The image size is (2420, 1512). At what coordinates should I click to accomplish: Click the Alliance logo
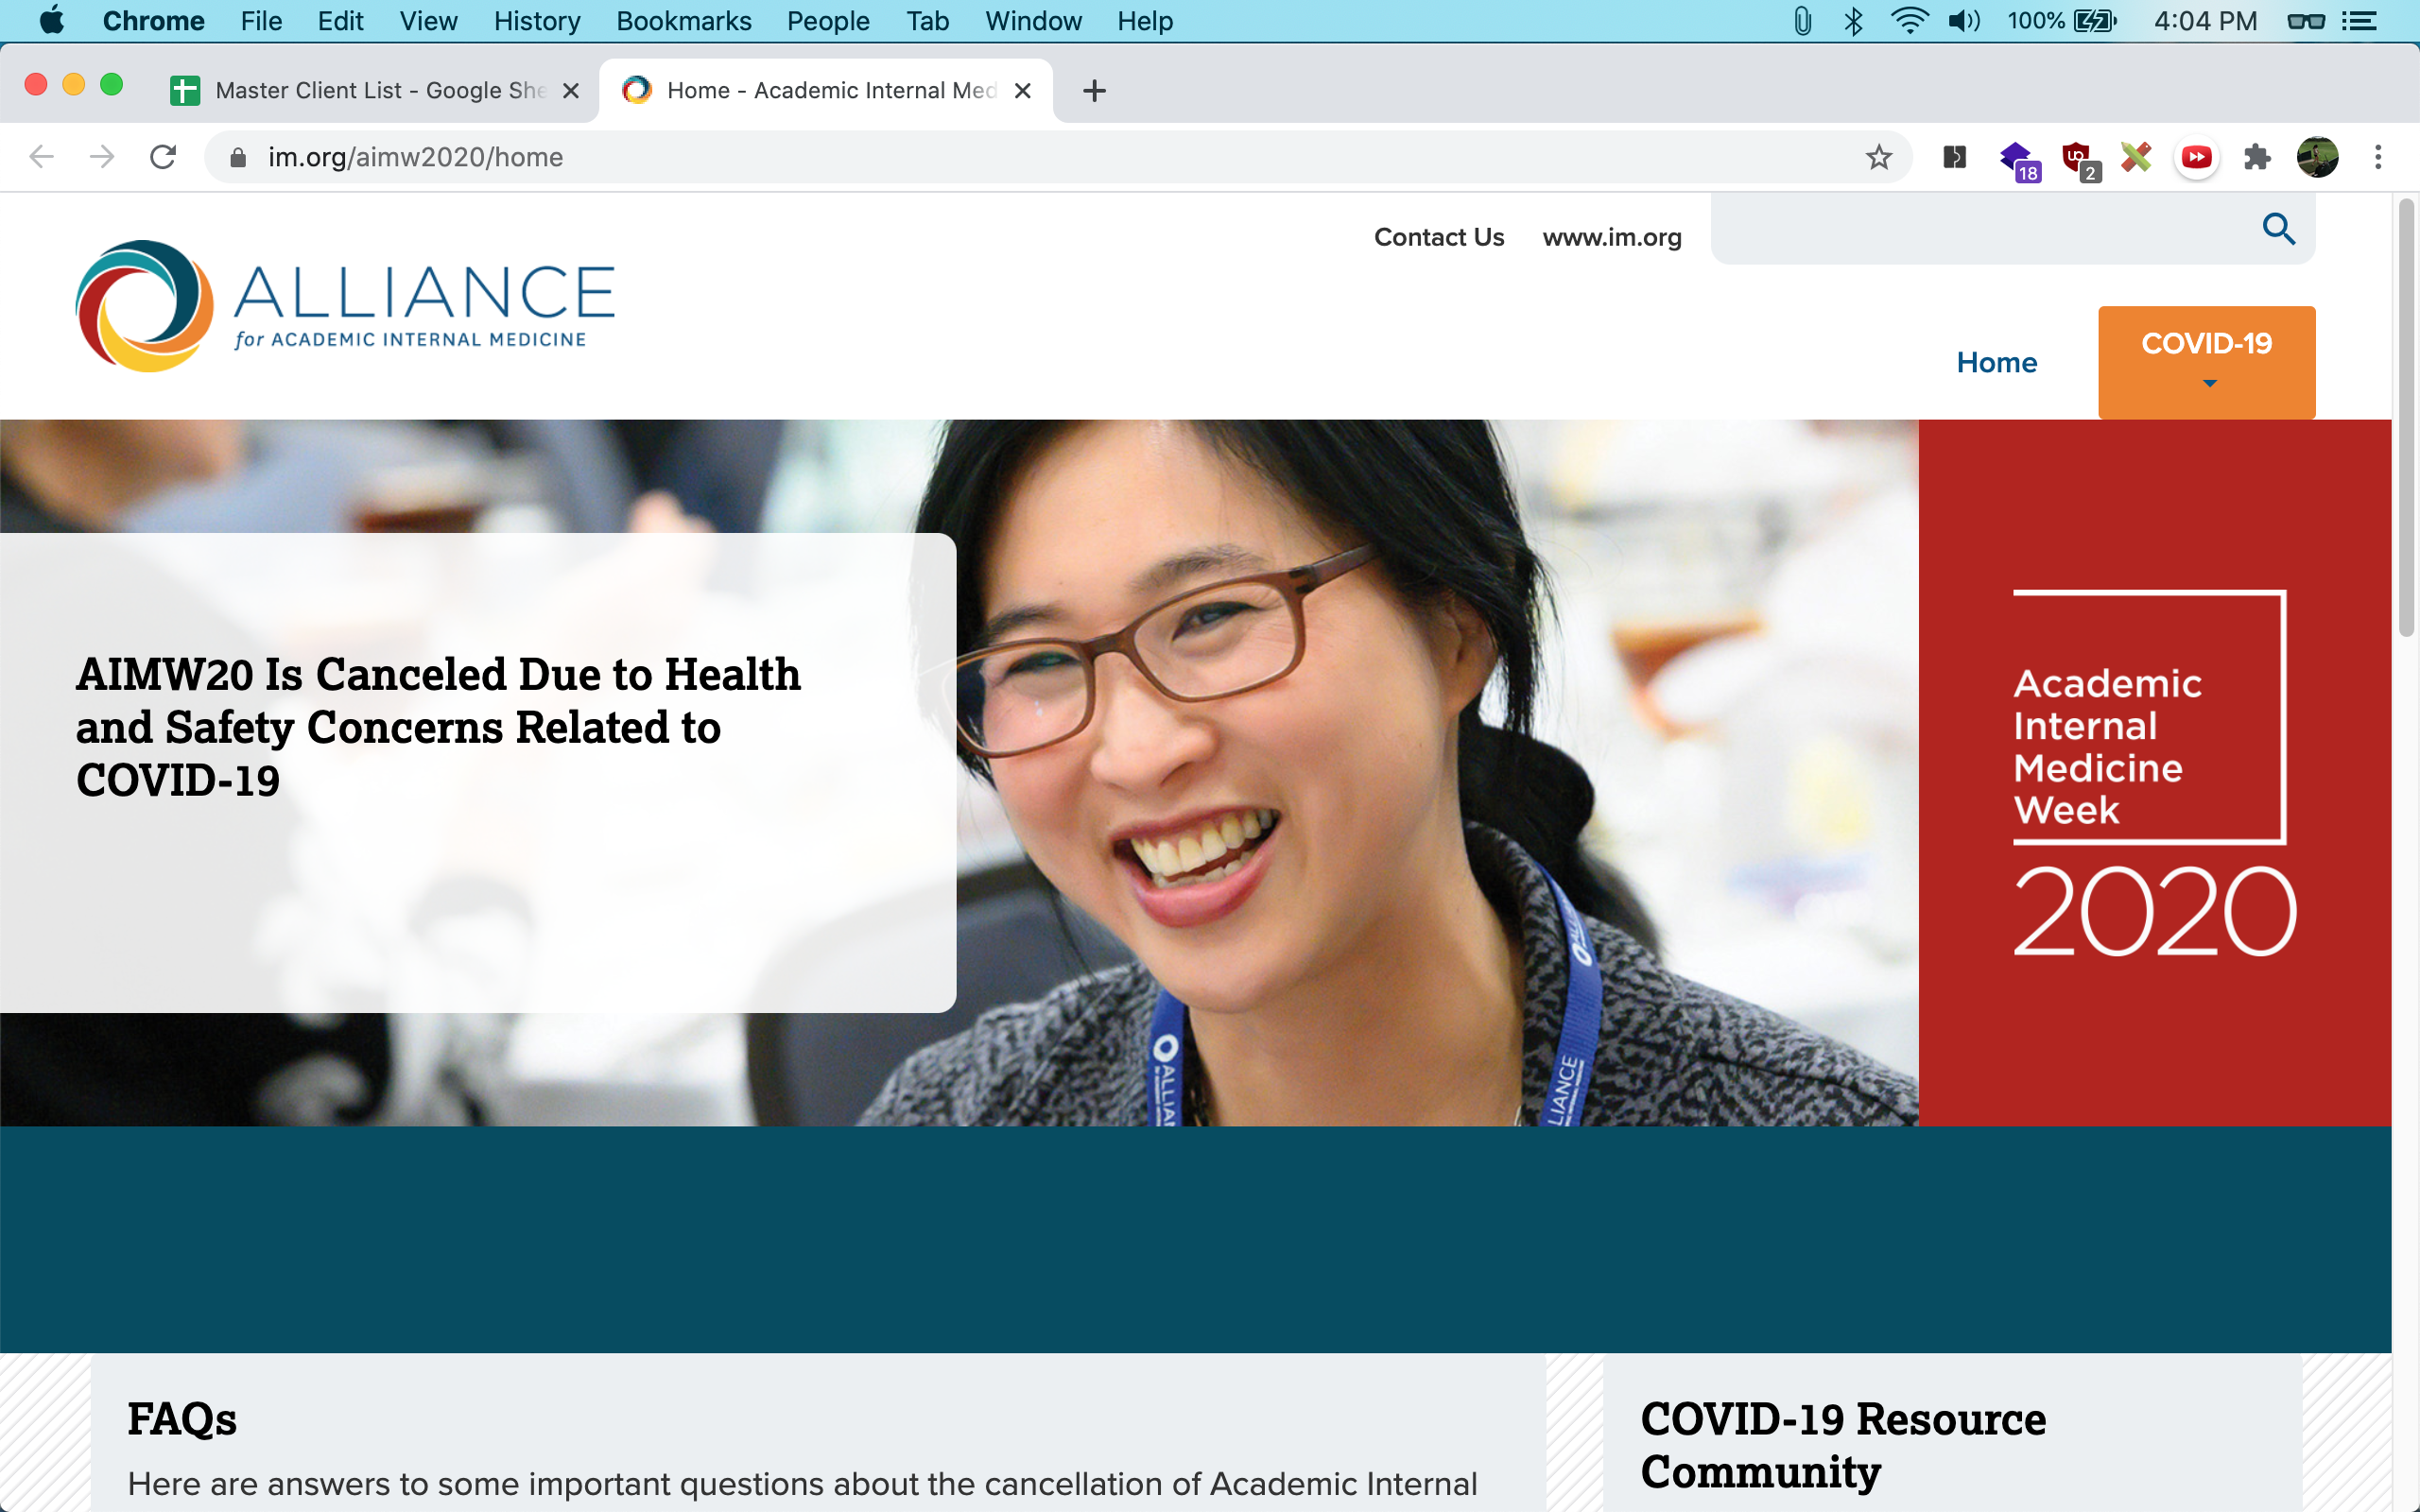[345, 305]
